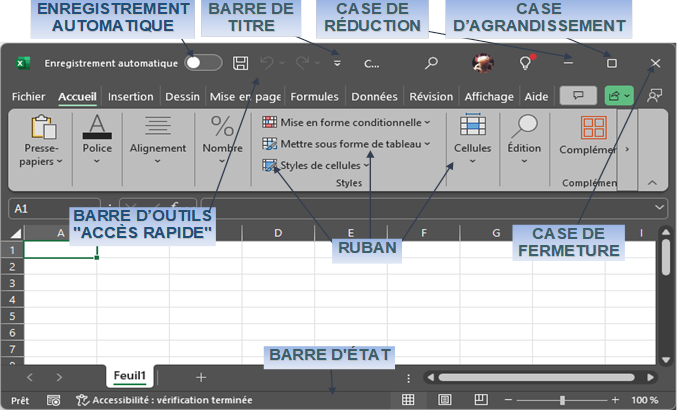Click the Select All corner triangle

pyautogui.click(x=16, y=233)
